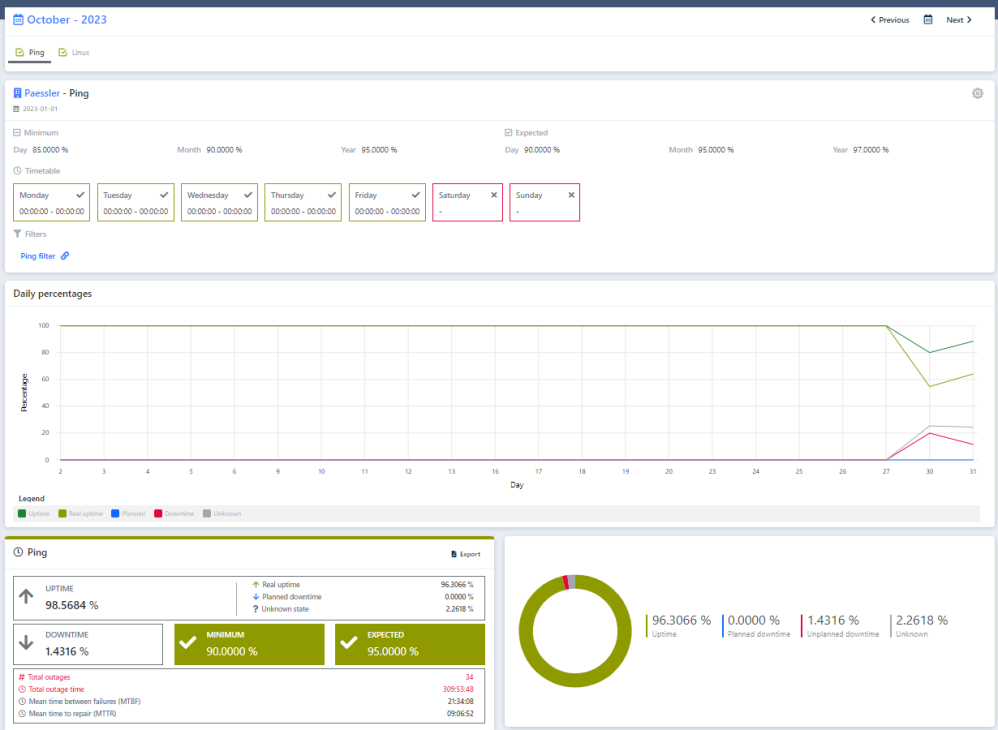Viewport: 998px width, 730px height.
Task: Toggle the Uptime legend swatch
Action: tap(22, 514)
